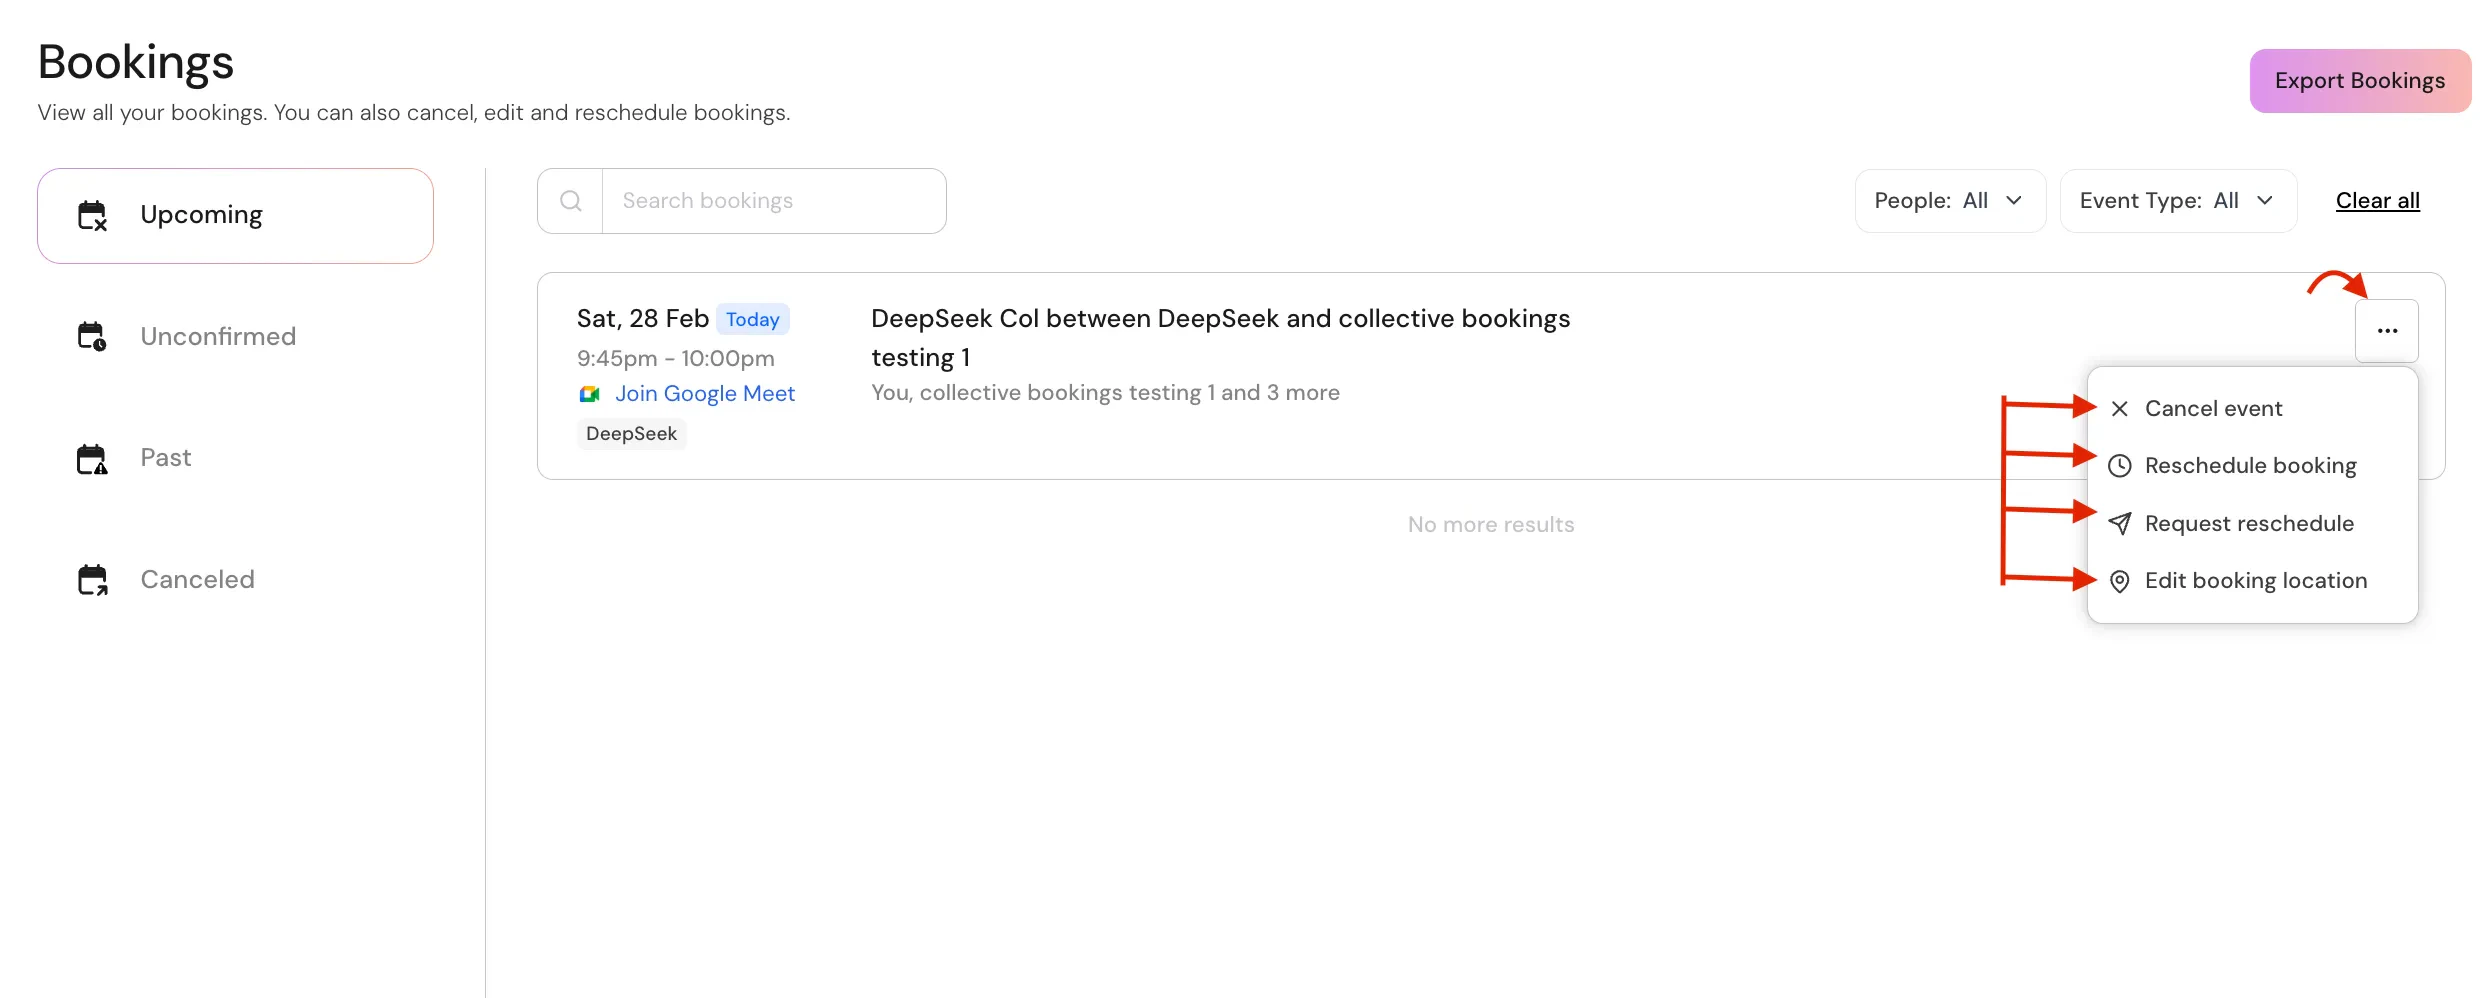
Task: Open the Join Google Meet link
Action: pos(704,393)
